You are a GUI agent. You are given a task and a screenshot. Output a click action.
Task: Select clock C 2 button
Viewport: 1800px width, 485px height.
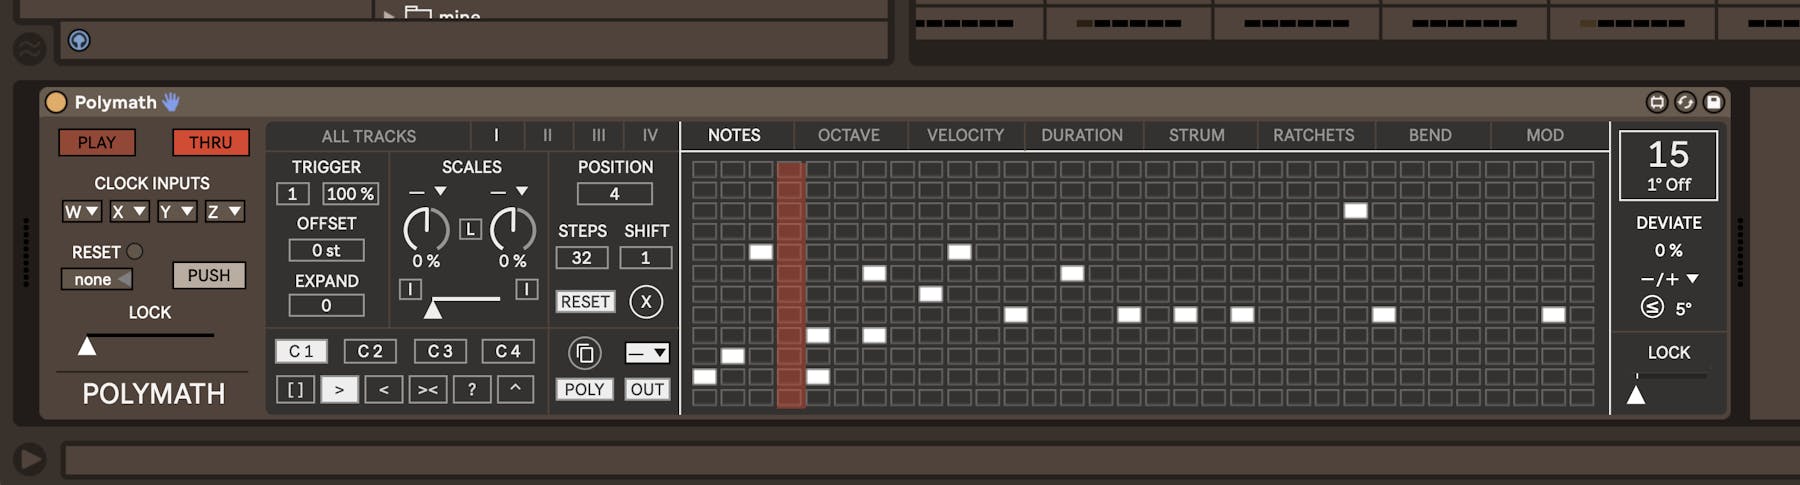[370, 351]
